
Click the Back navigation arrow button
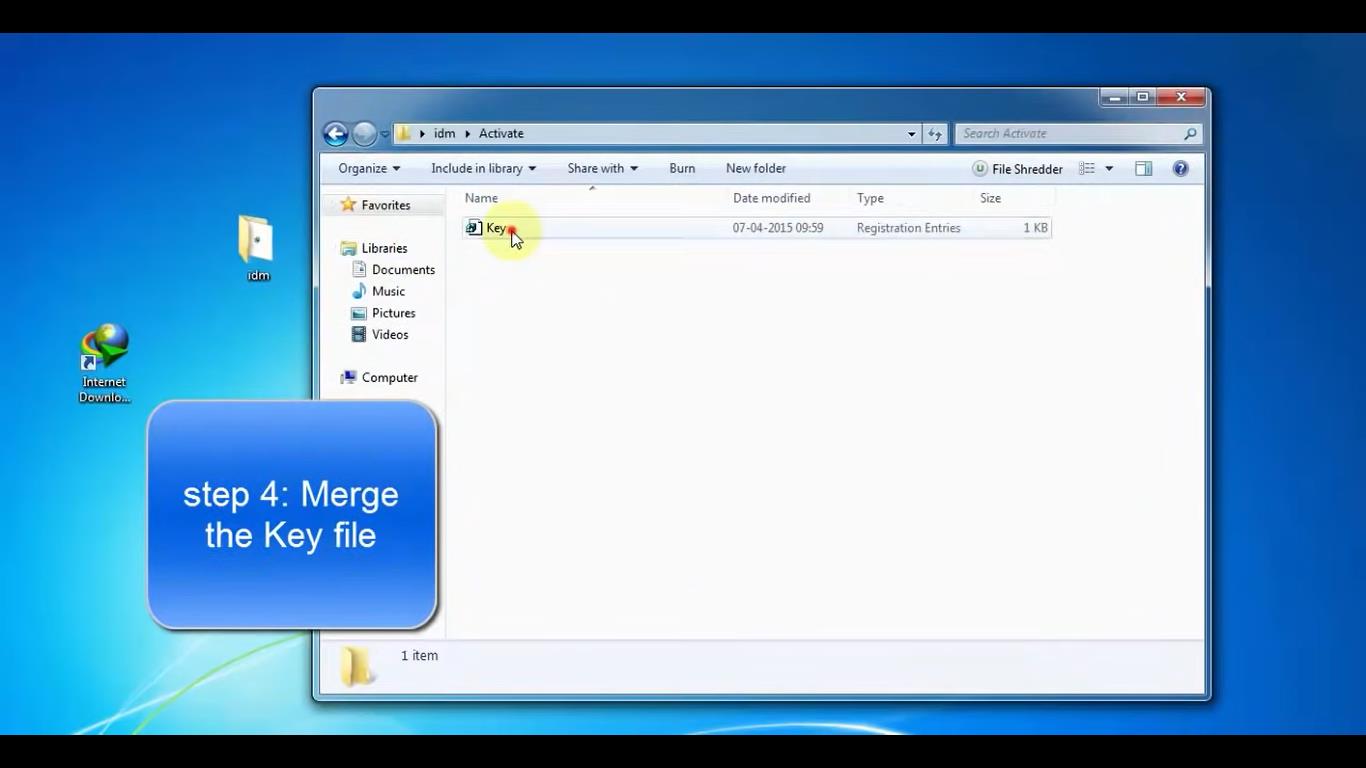pos(336,134)
